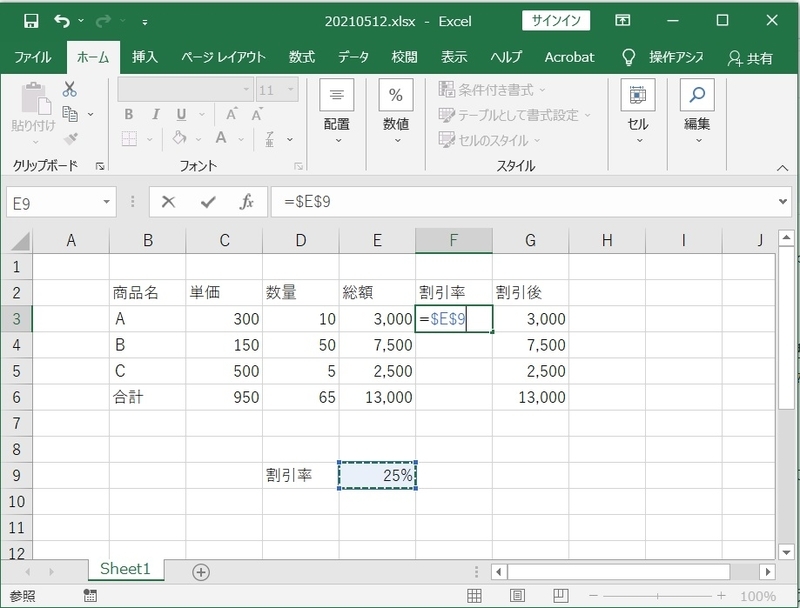Toggle bold formatting

[x=130, y=113]
